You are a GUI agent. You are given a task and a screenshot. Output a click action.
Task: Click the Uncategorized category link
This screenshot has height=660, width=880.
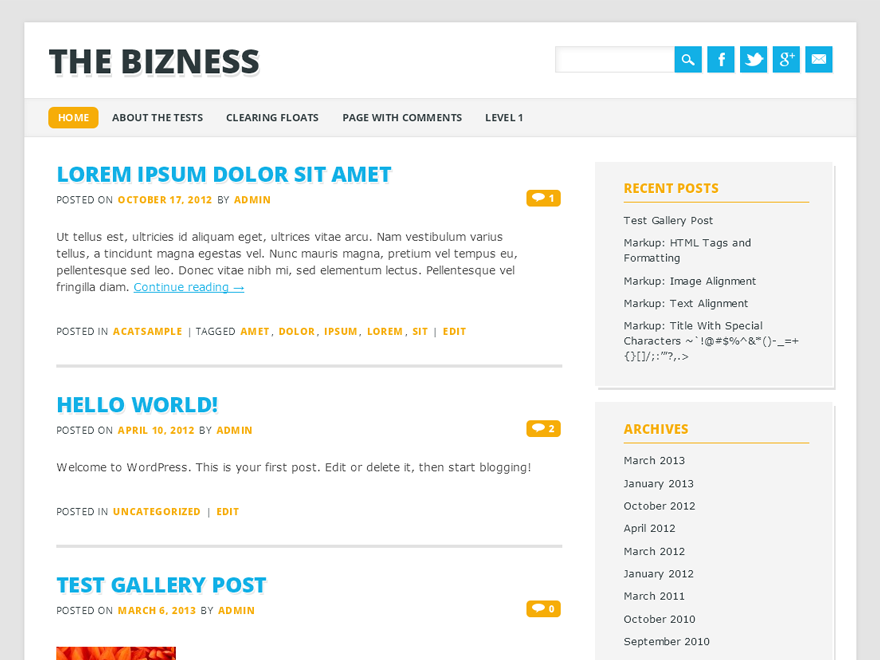[x=156, y=511]
